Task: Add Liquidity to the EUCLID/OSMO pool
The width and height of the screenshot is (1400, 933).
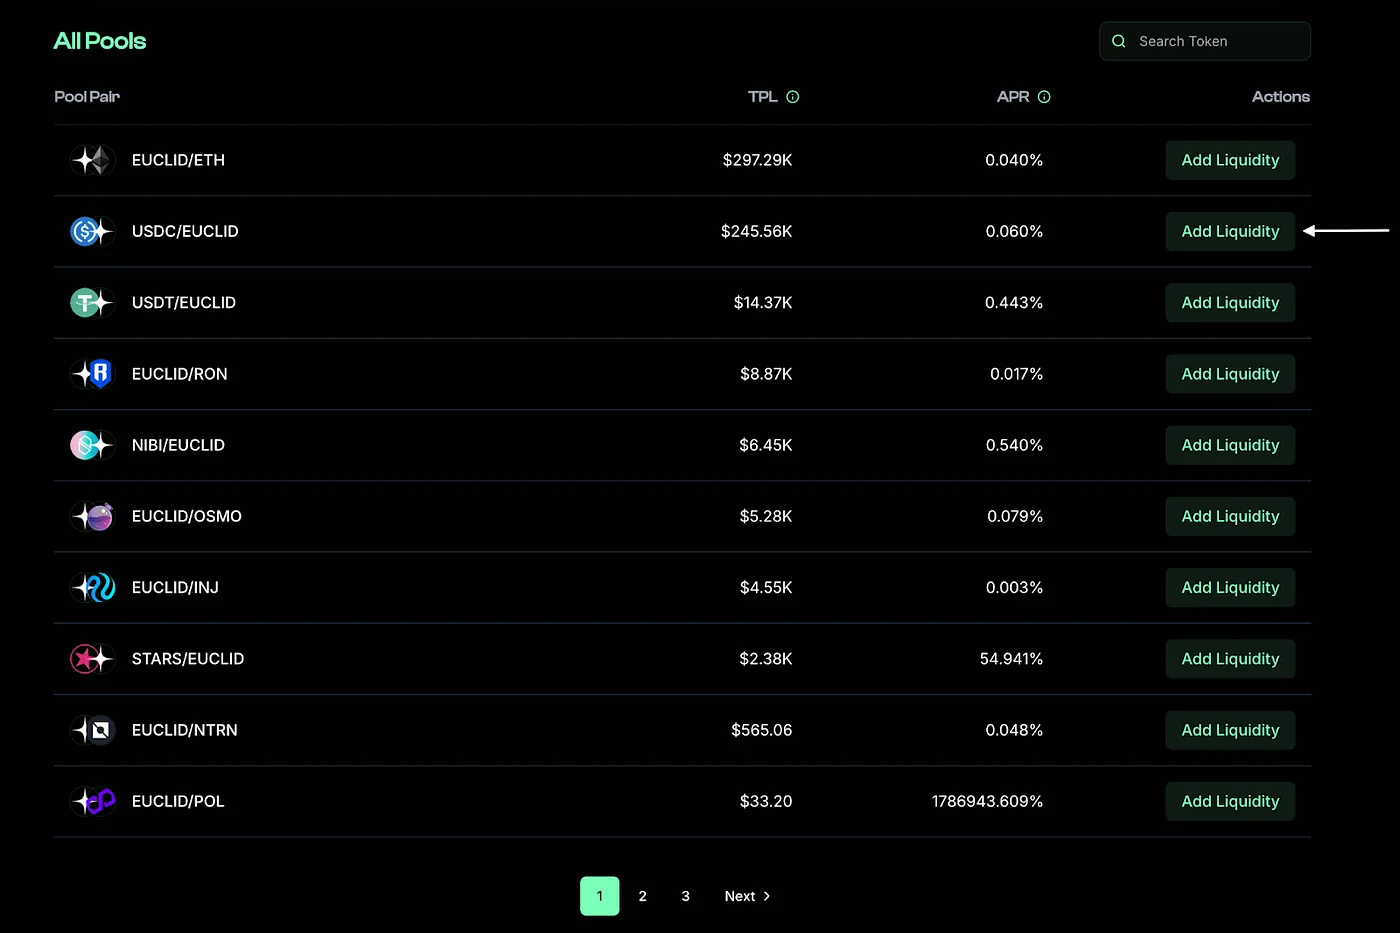Action: tap(1230, 516)
